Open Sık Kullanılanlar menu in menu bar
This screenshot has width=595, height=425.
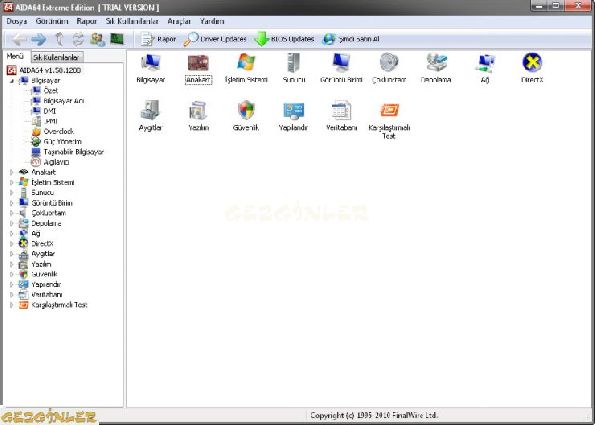132,22
